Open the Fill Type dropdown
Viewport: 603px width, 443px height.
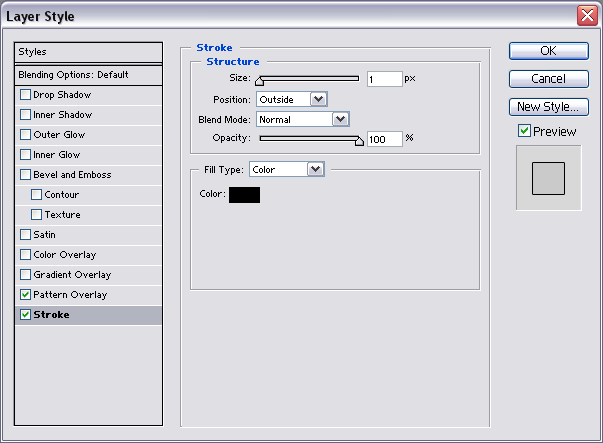pyautogui.click(x=287, y=169)
